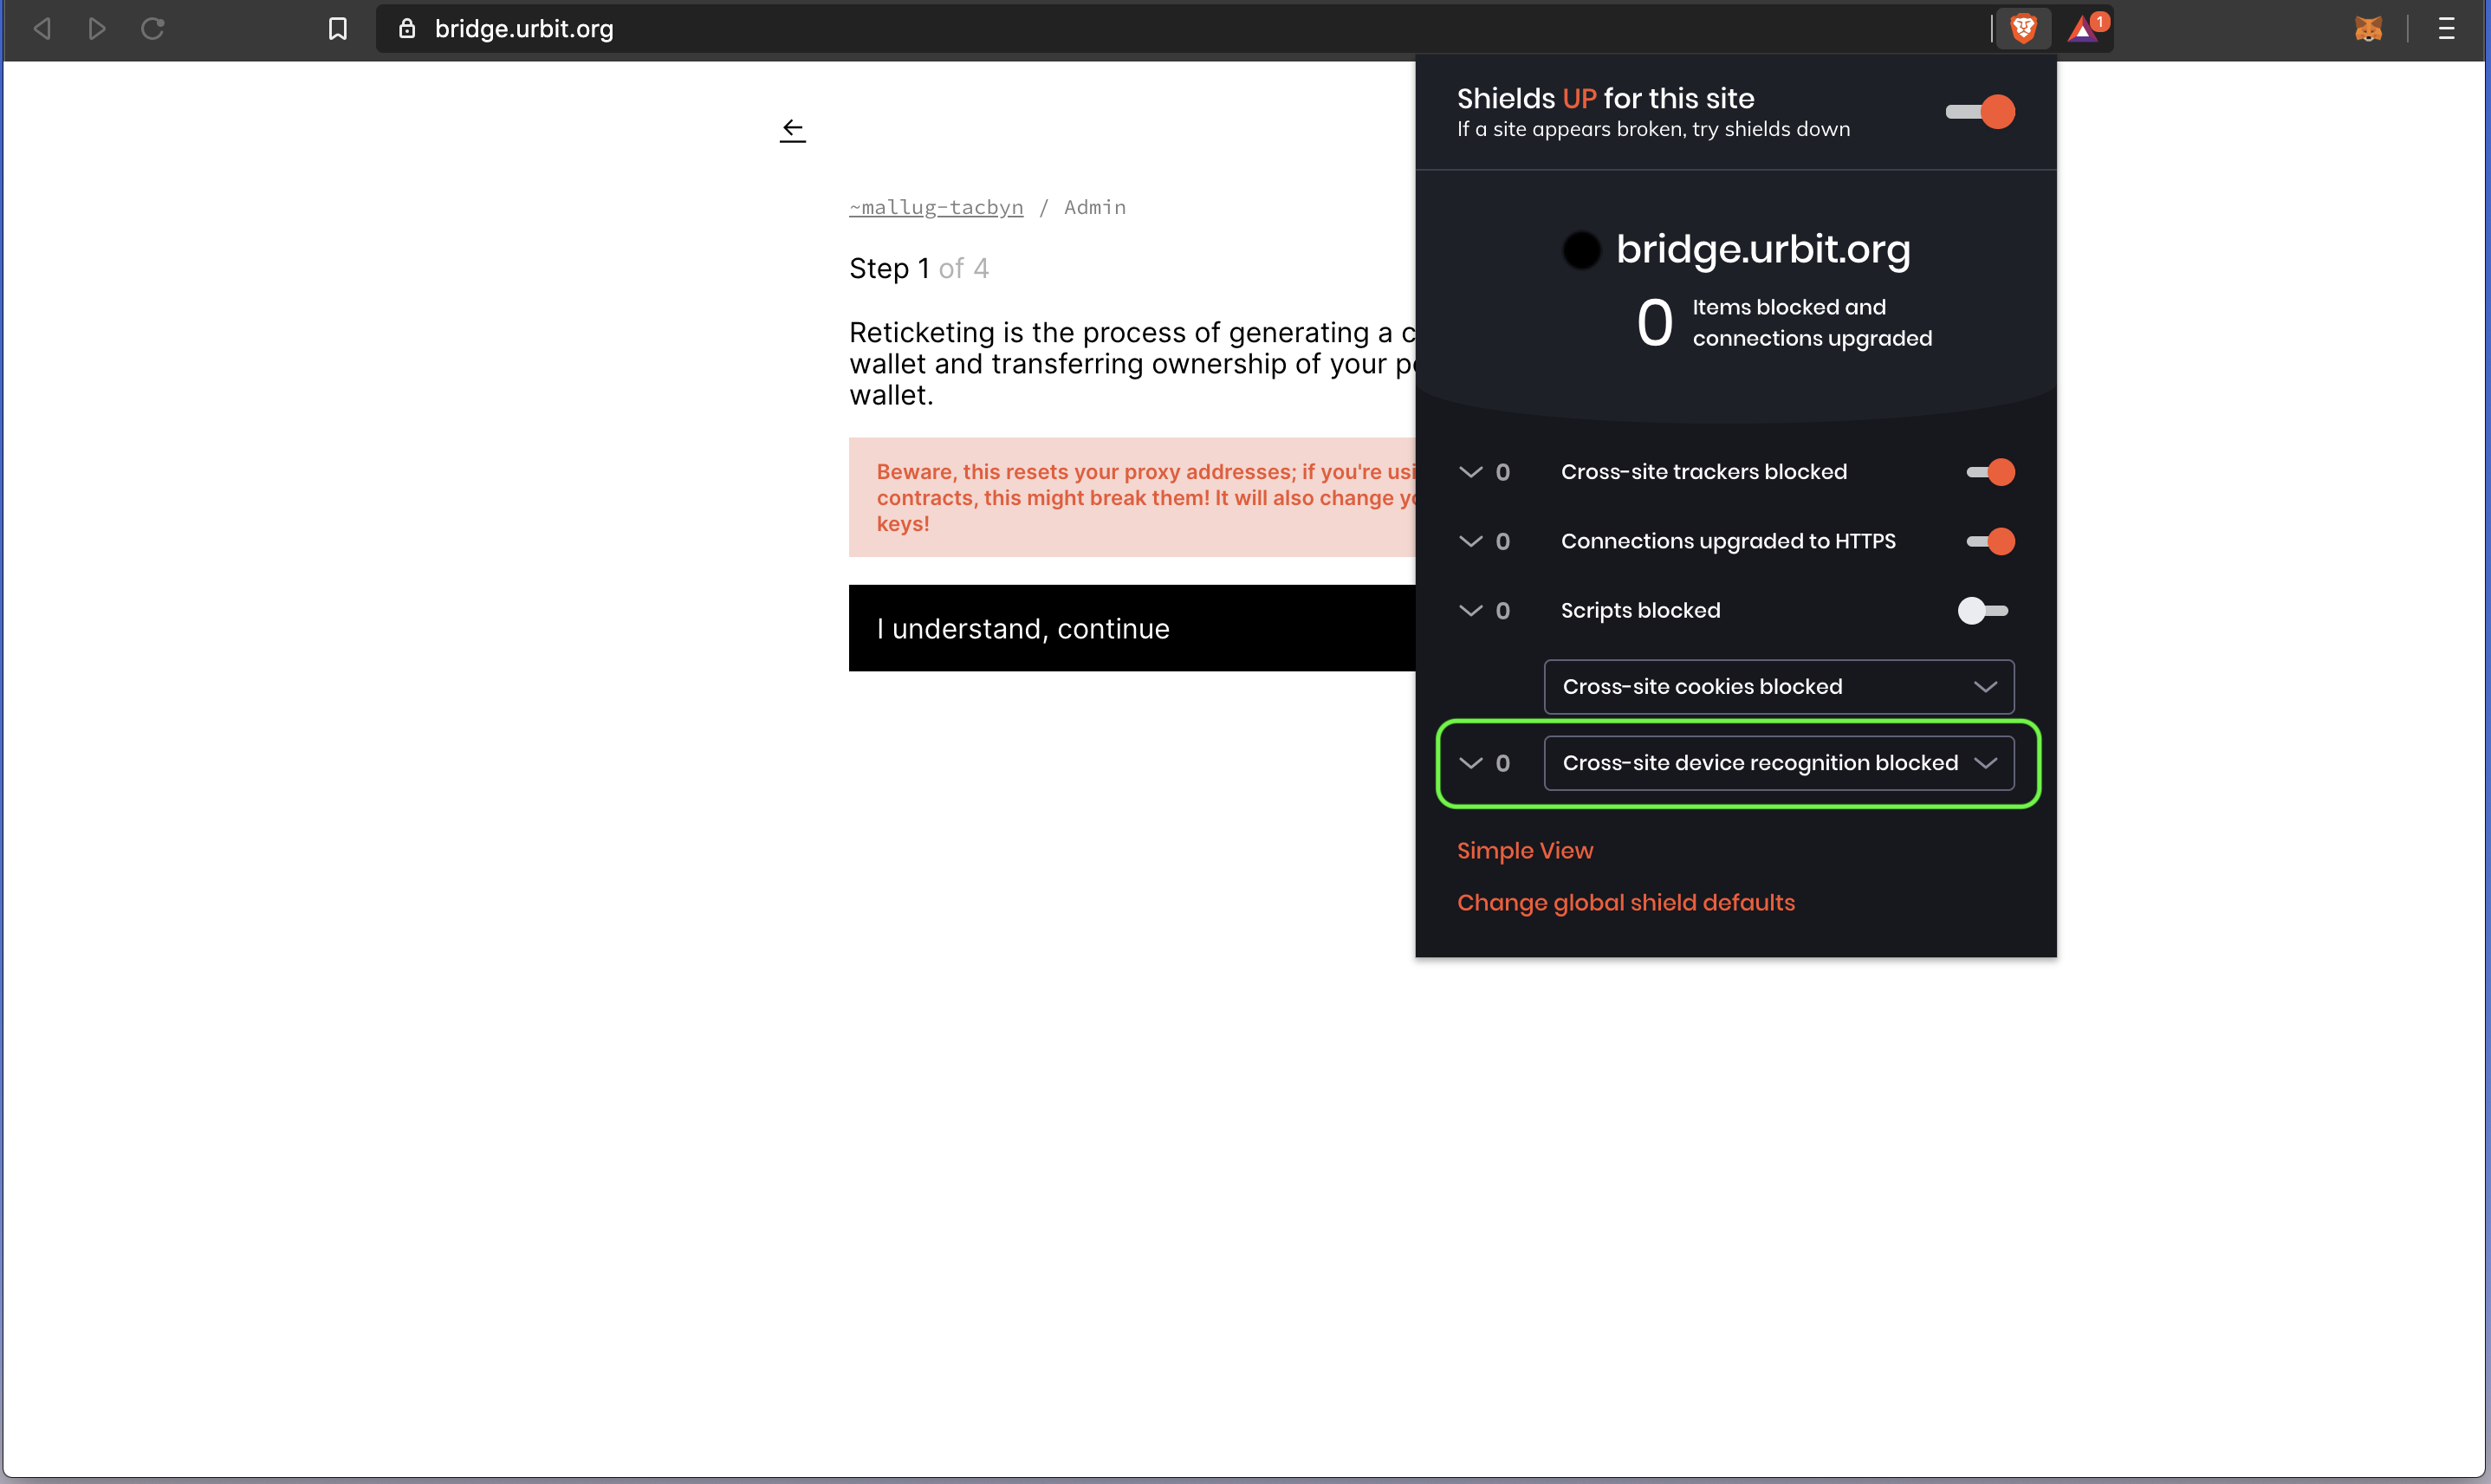Reload the bridge.urbit.org page

point(152,28)
